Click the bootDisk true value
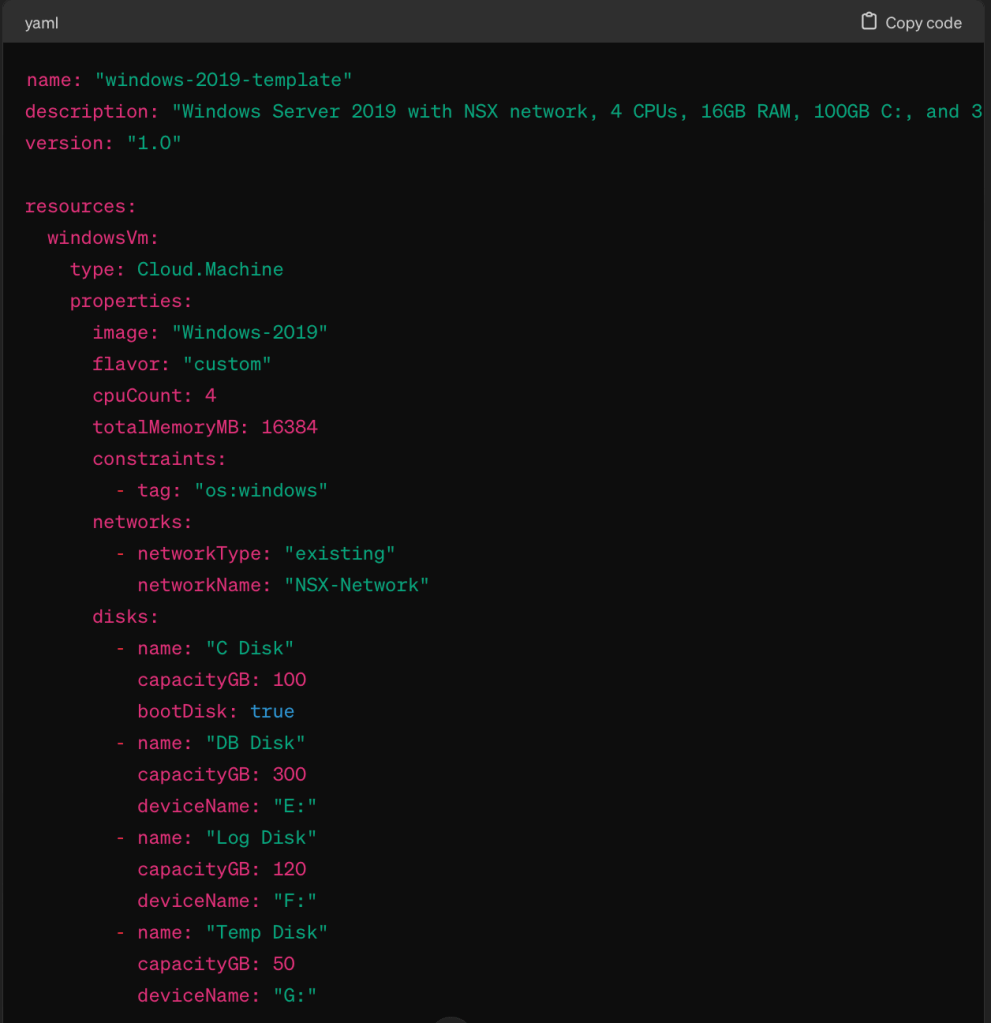The height and width of the screenshot is (1023, 991). [272, 712]
